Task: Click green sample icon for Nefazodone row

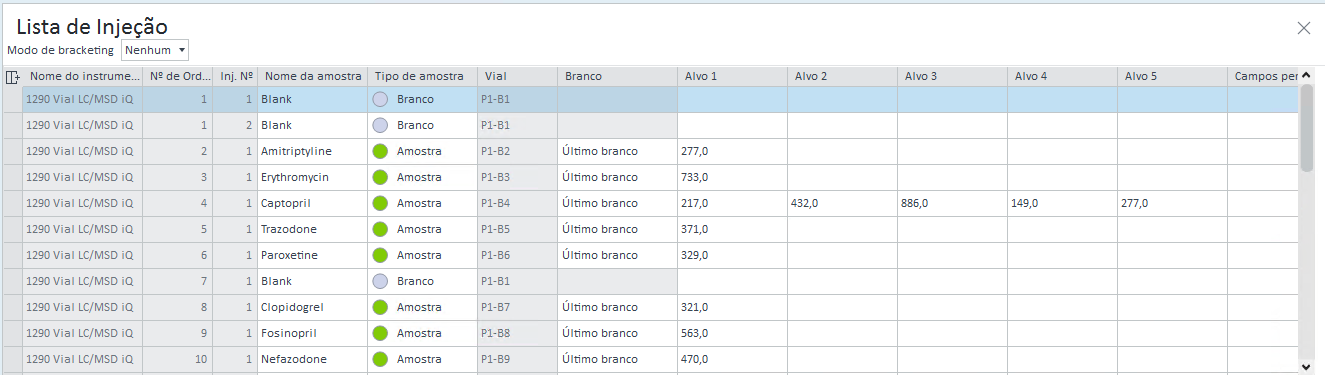Action: click(380, 359)
